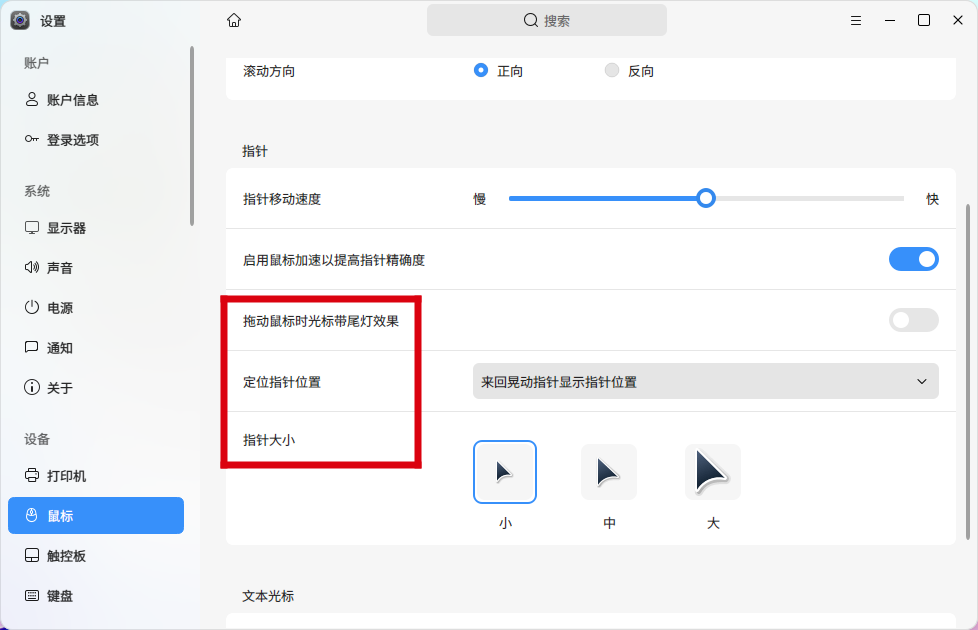Disable 启用鼠标加速以提高指针精确度 switch
The height and width of the screenshot is (630, 978).
tap(914, 259)
